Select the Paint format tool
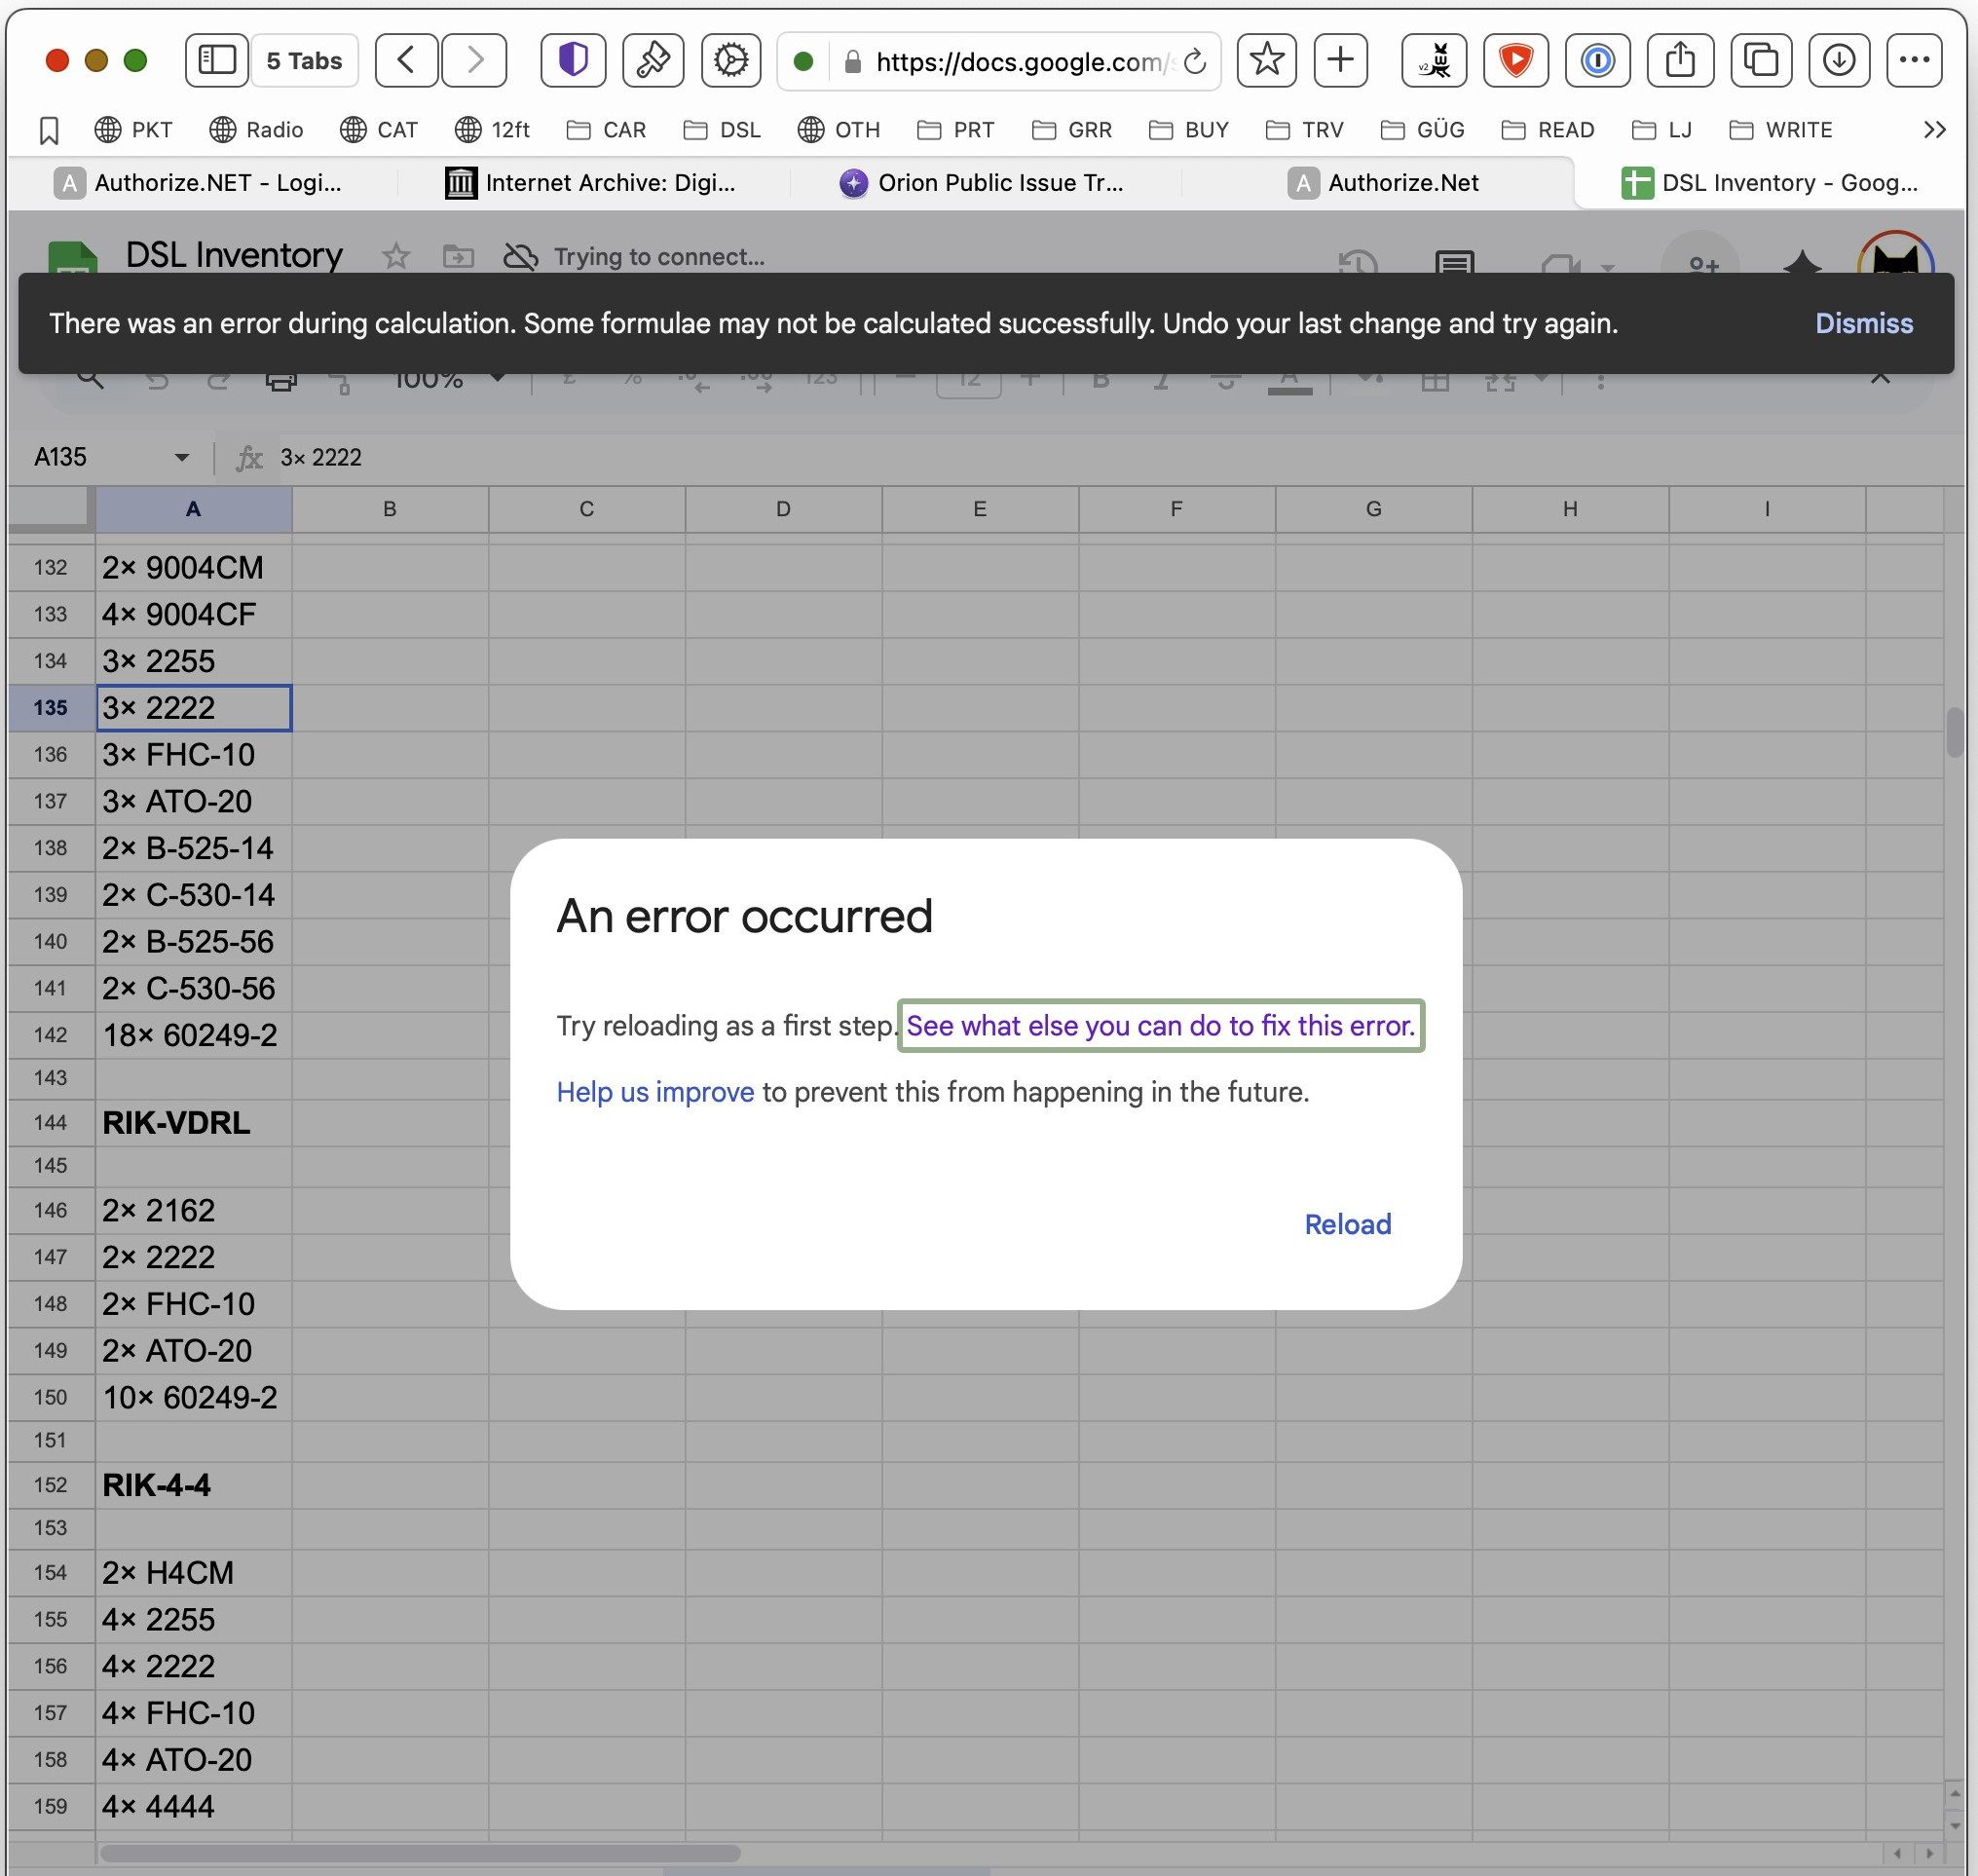The width and height of the screenshot is (1978, 1876). click(x=342, y=382)
